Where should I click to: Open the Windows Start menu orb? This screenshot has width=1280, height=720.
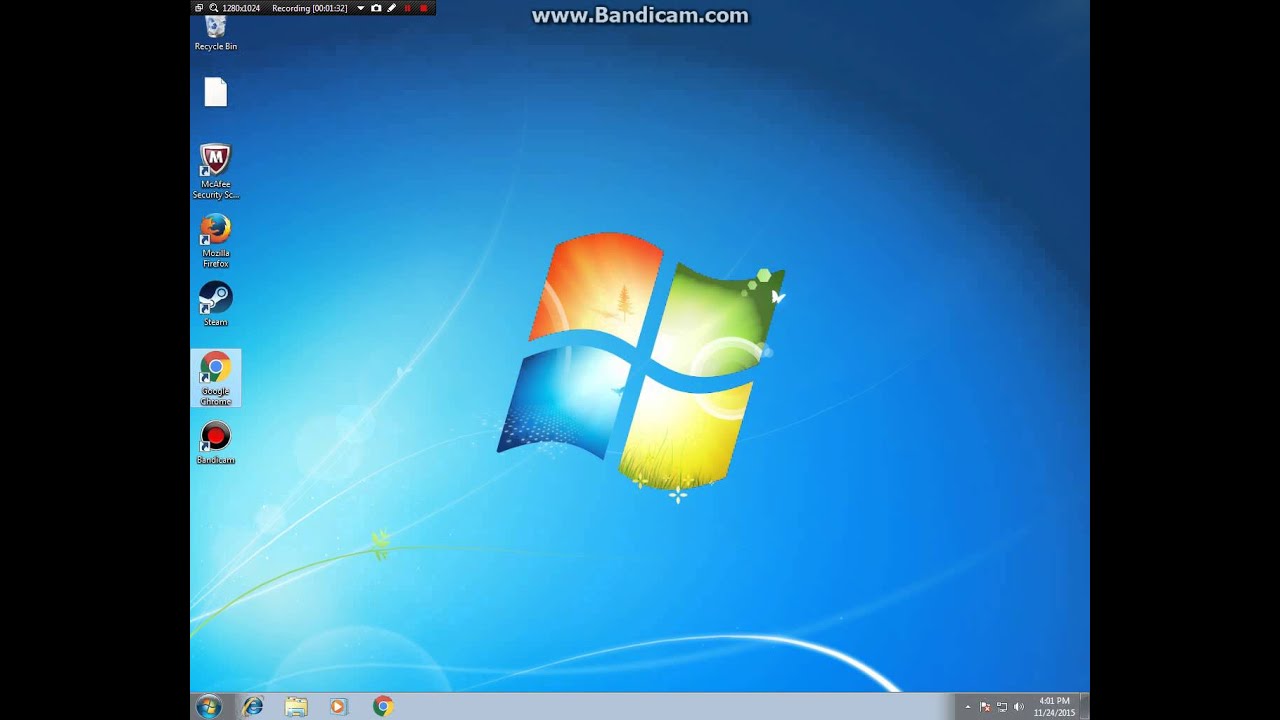[x=209, y=706]
